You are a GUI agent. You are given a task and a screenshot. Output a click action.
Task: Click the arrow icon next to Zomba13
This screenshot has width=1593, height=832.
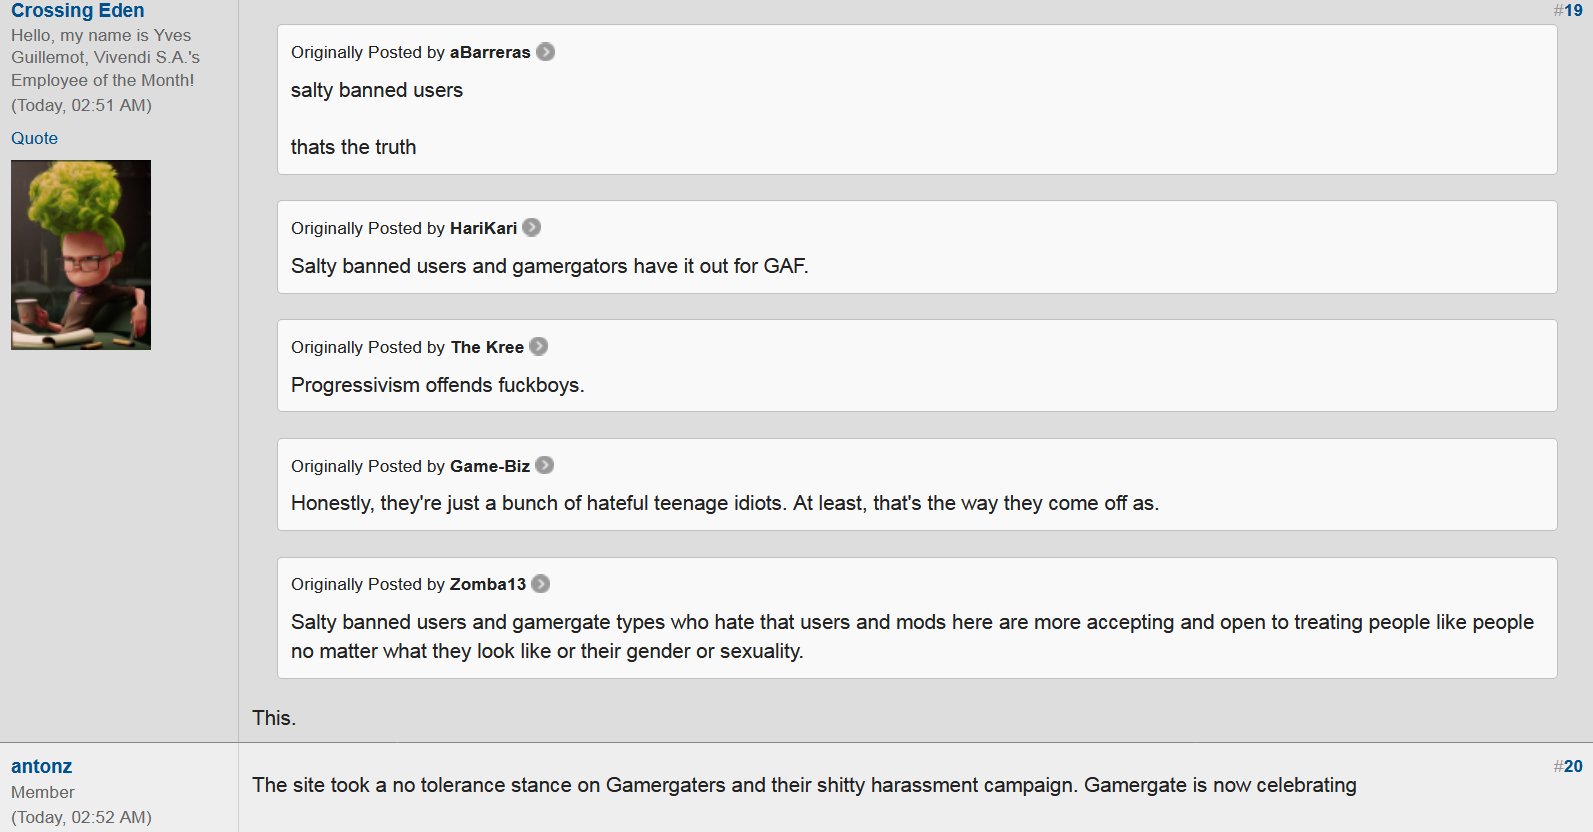pyautogui.click(x=540, y=584)
